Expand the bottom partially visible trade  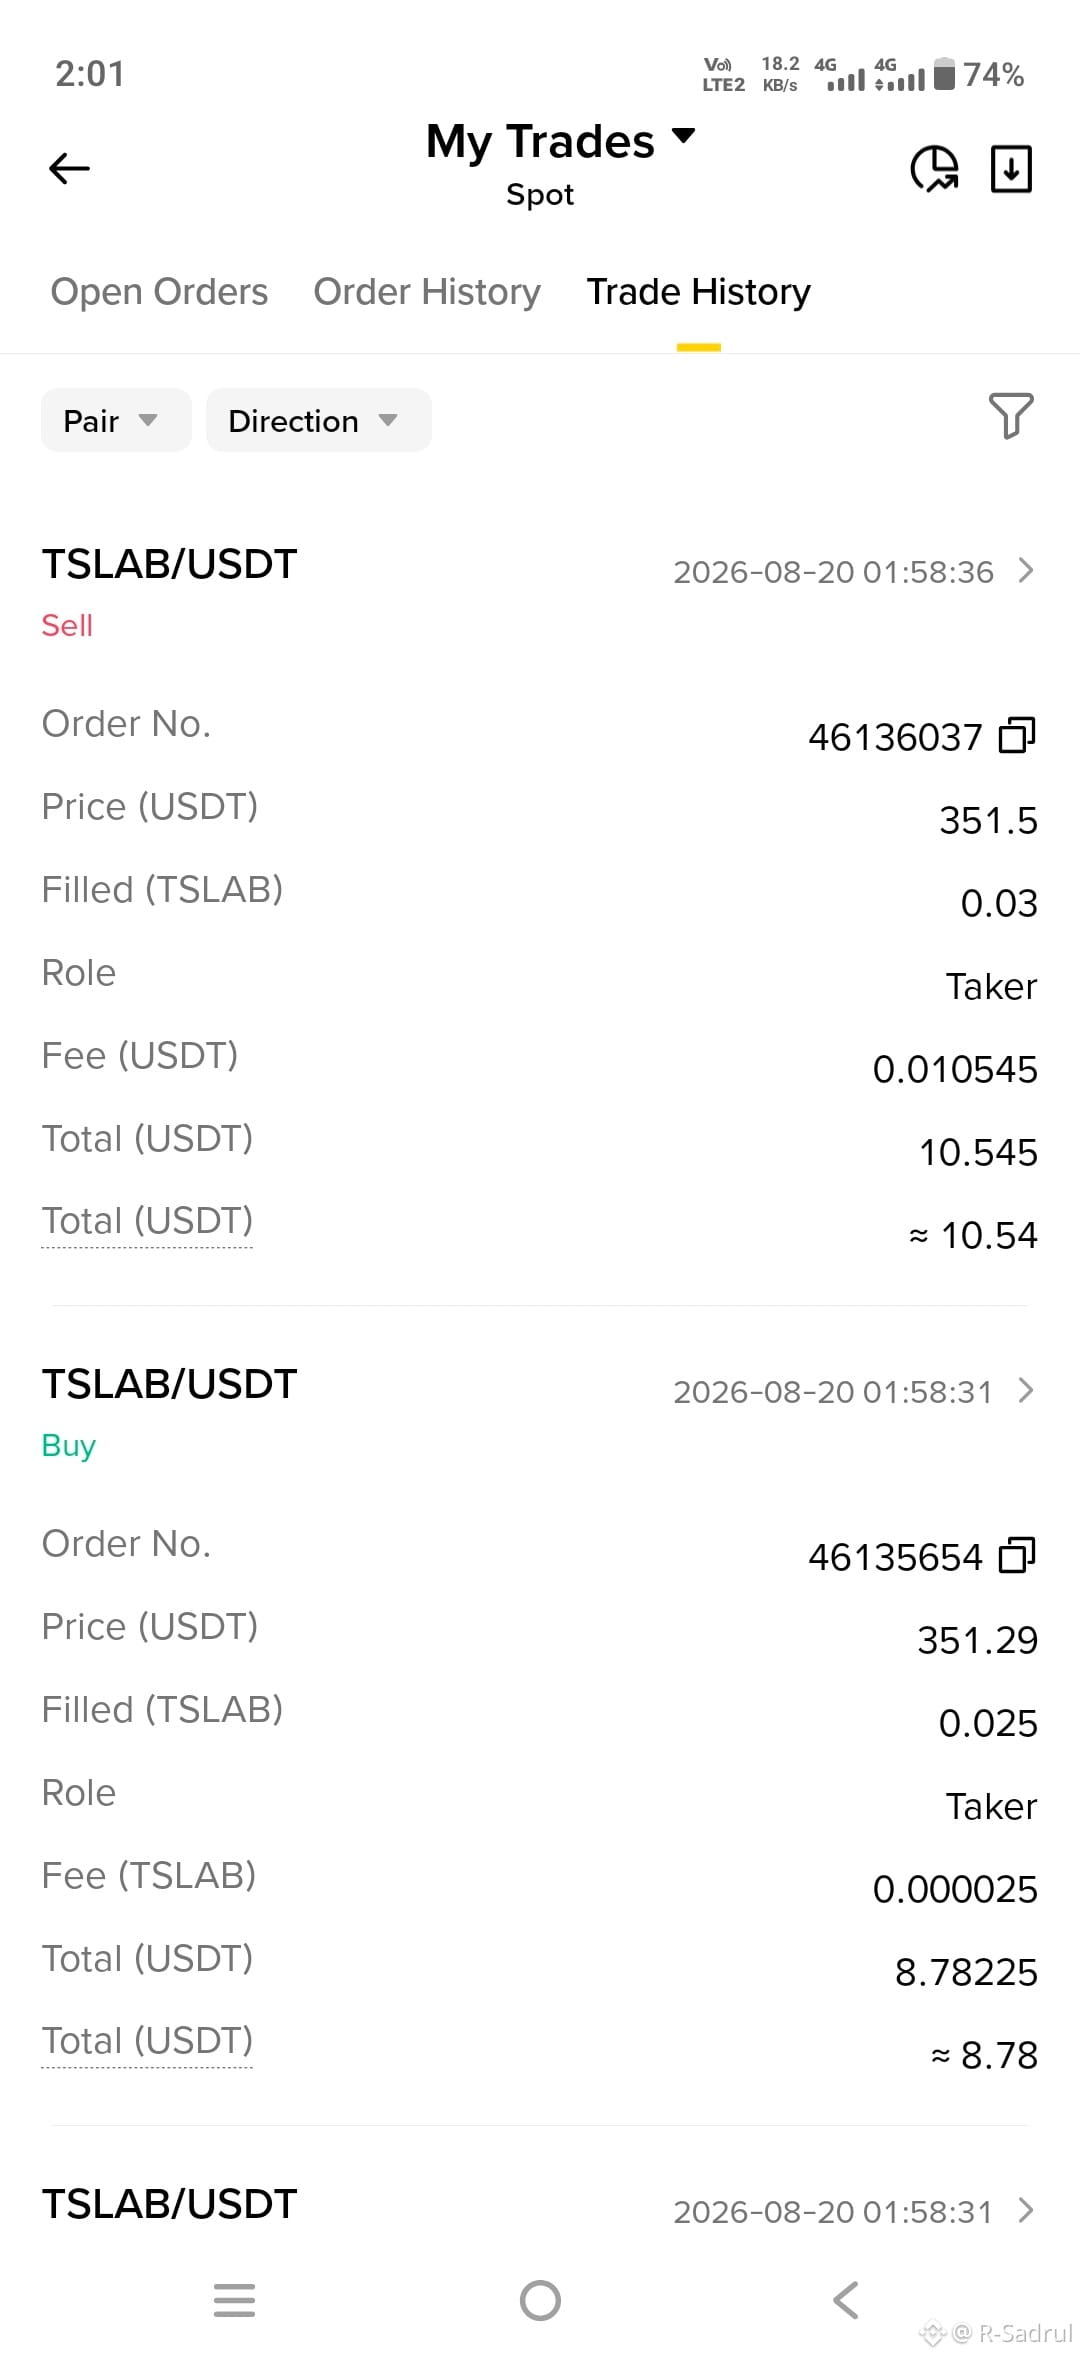pyautogui.click(x=1025, y=2211)
